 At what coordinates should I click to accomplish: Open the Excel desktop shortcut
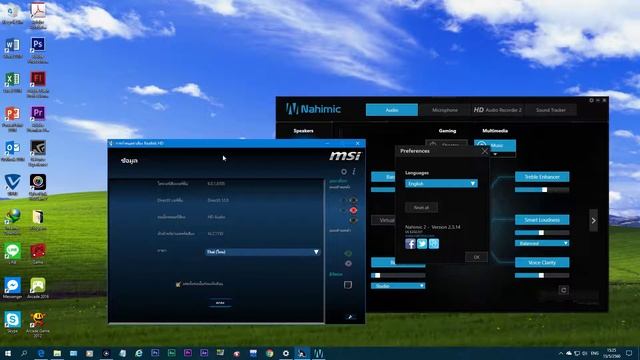point(13,82)
